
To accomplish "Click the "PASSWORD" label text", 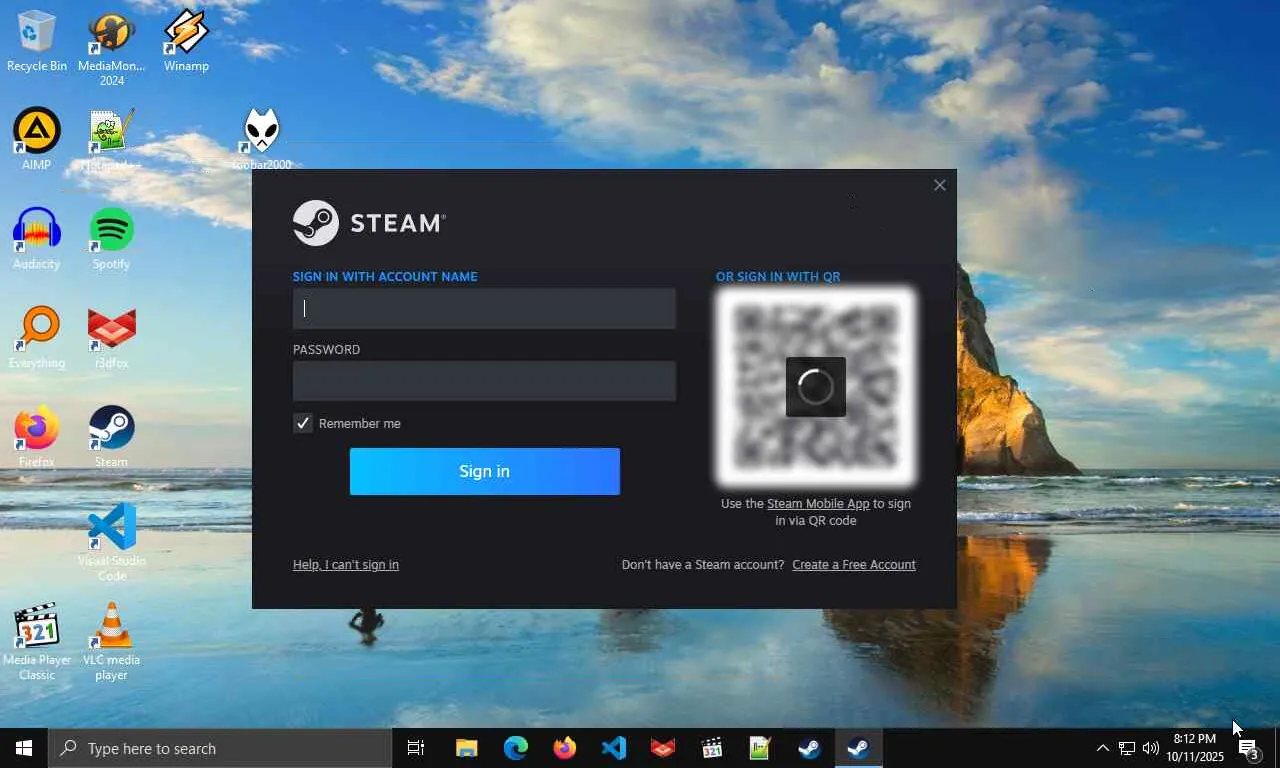I will 326,350.
